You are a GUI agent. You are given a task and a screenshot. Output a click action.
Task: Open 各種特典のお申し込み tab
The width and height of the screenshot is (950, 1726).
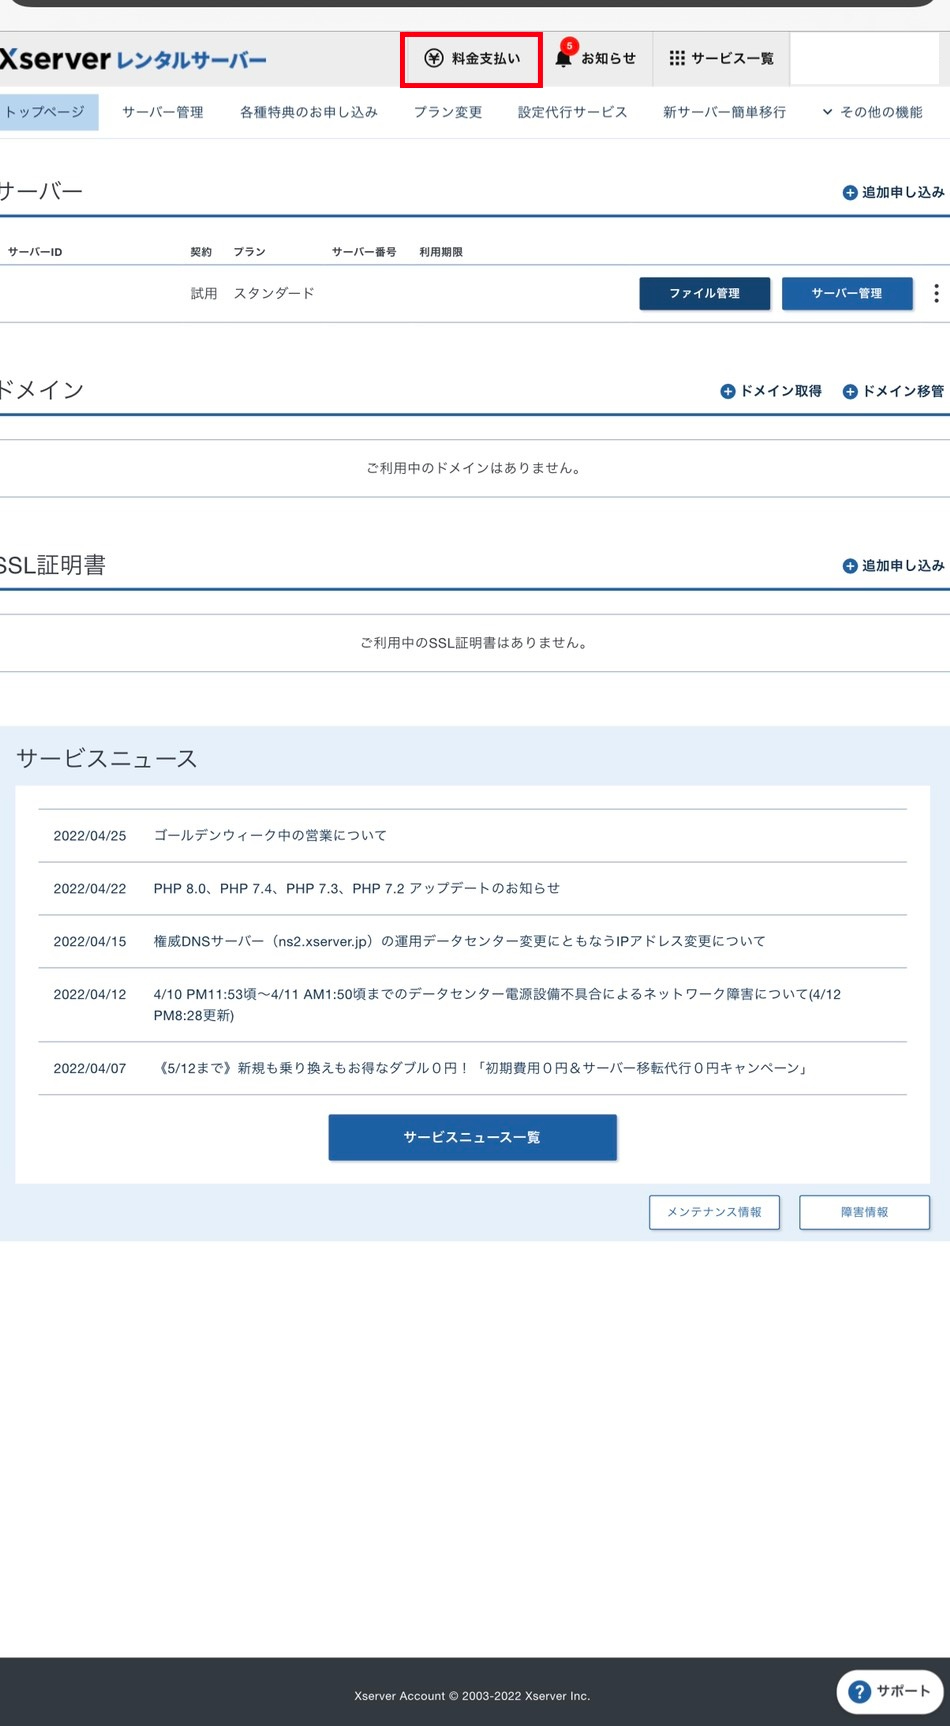[x=308, y=112]
